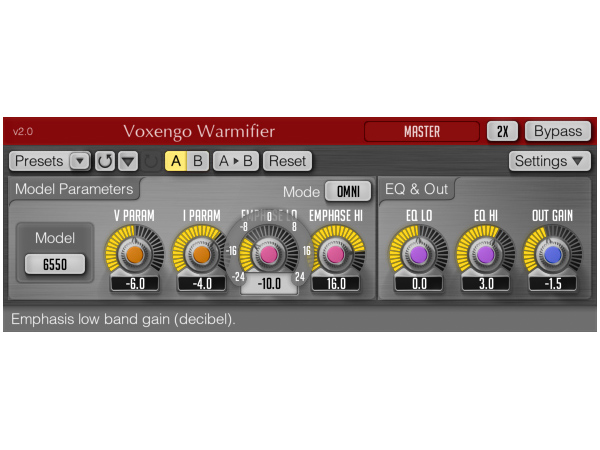Click V PARAM value -6.0

tap(135, 284)
